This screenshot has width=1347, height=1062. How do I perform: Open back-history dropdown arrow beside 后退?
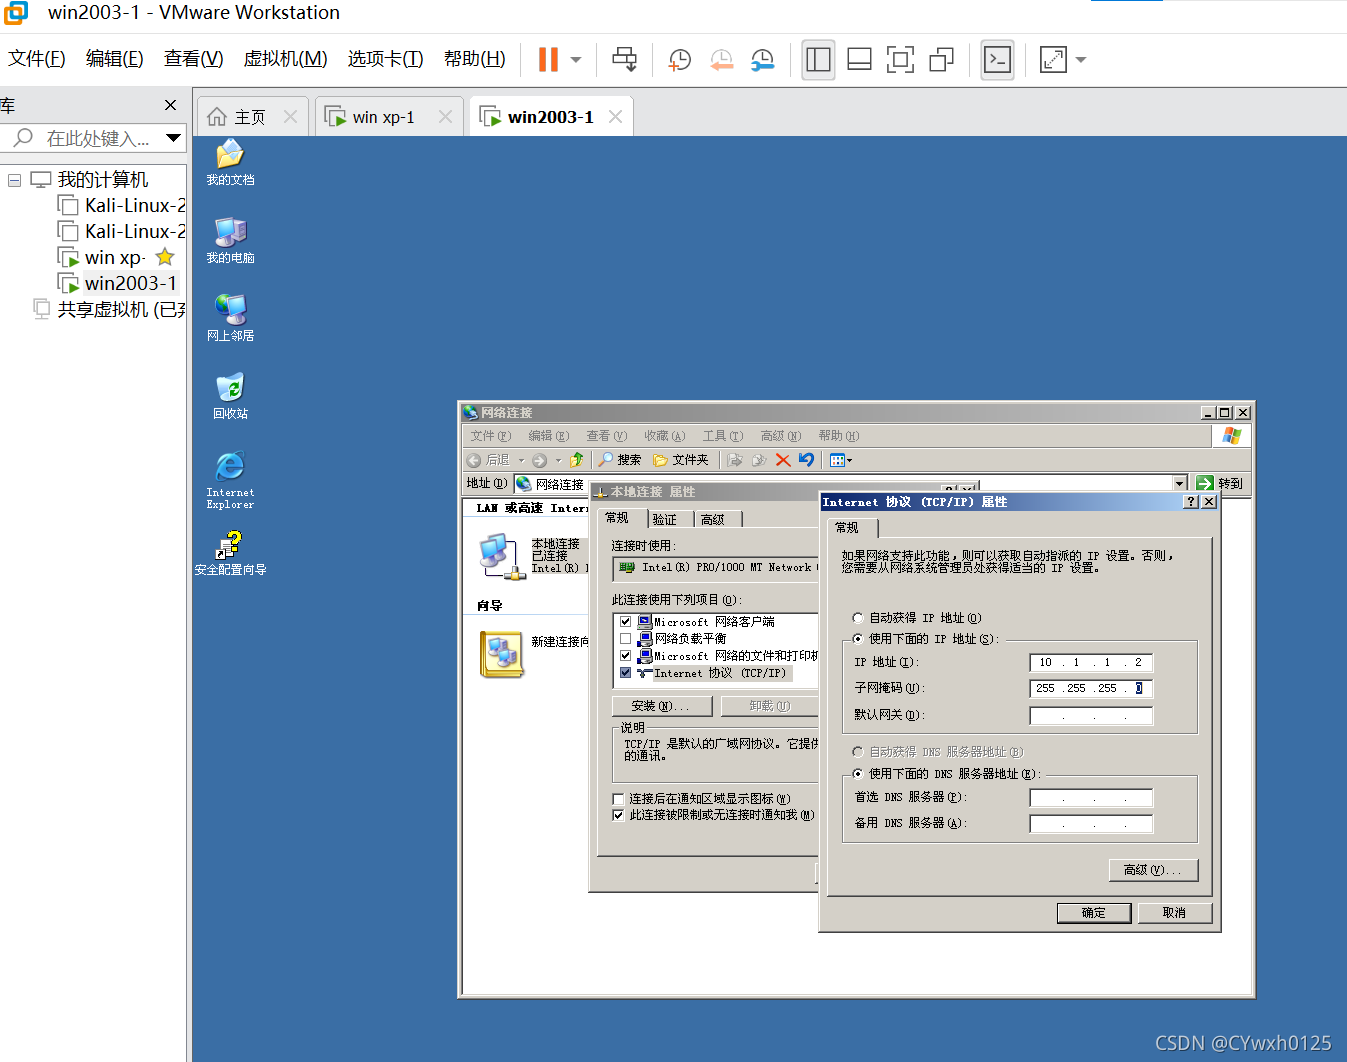tap(521, 461)
